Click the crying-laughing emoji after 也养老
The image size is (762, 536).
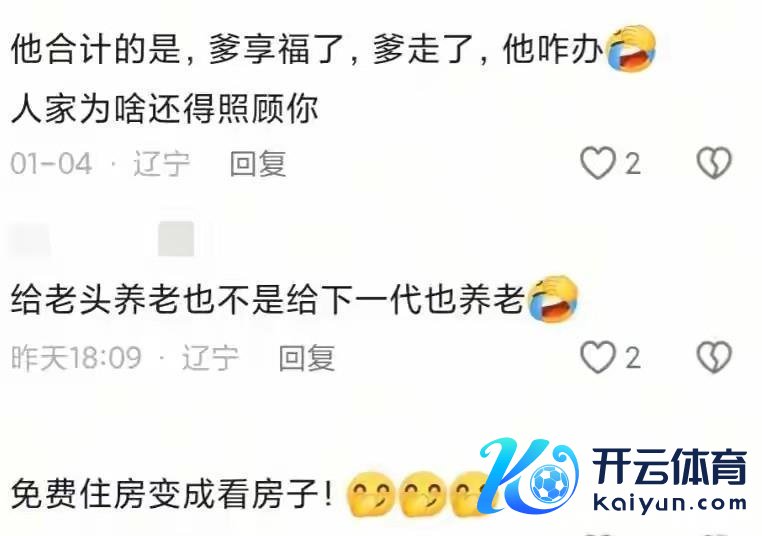(553, 298)
